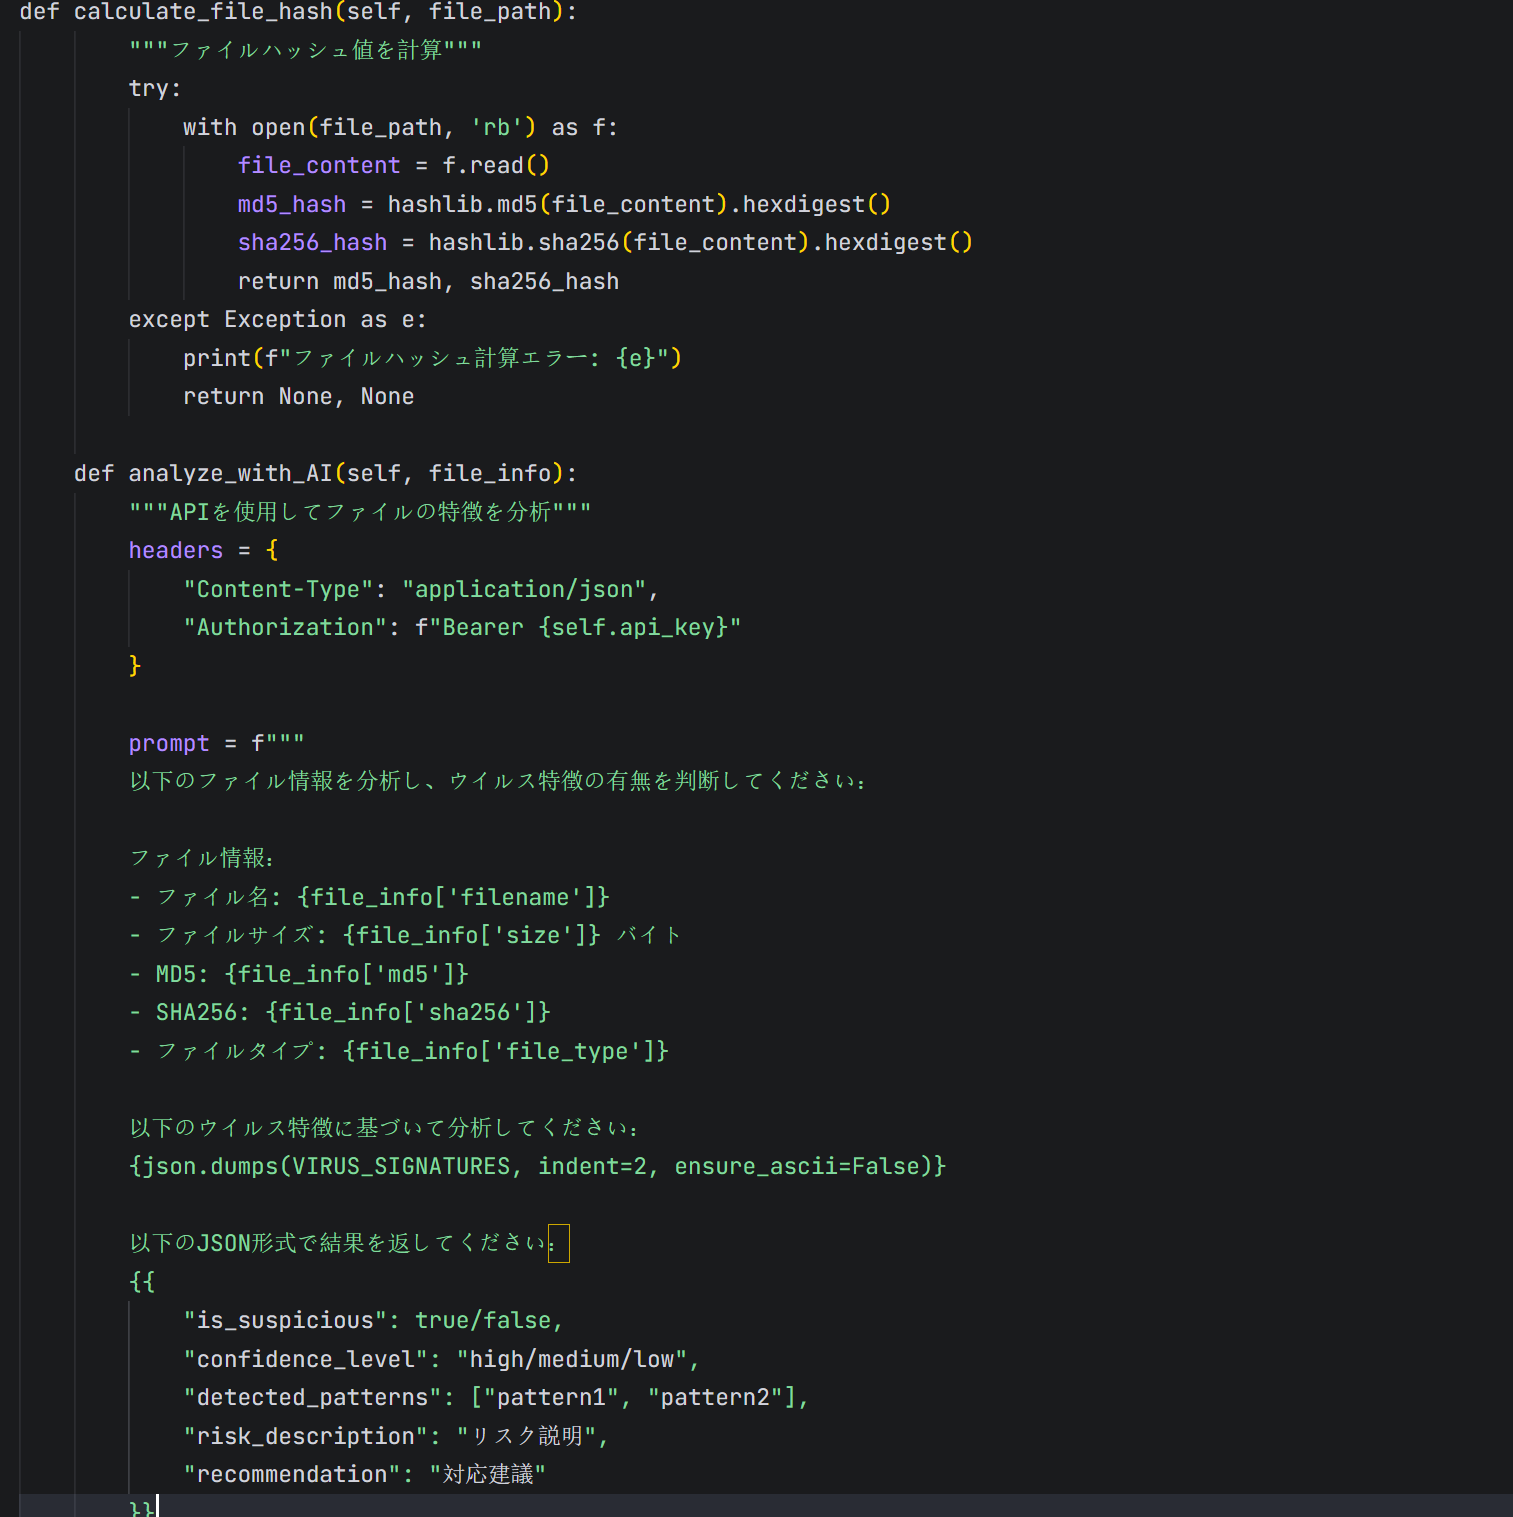Click the "return None, None" statement

tap(298, 397)
